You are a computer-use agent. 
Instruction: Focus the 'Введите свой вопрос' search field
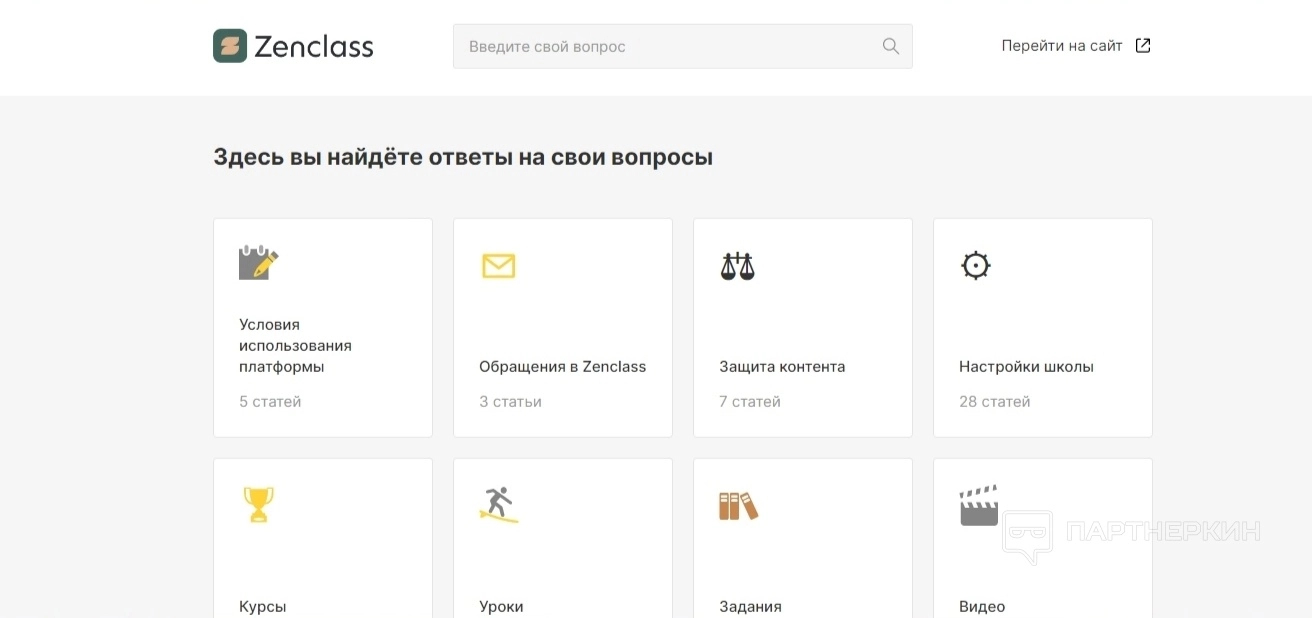[683, 46]
